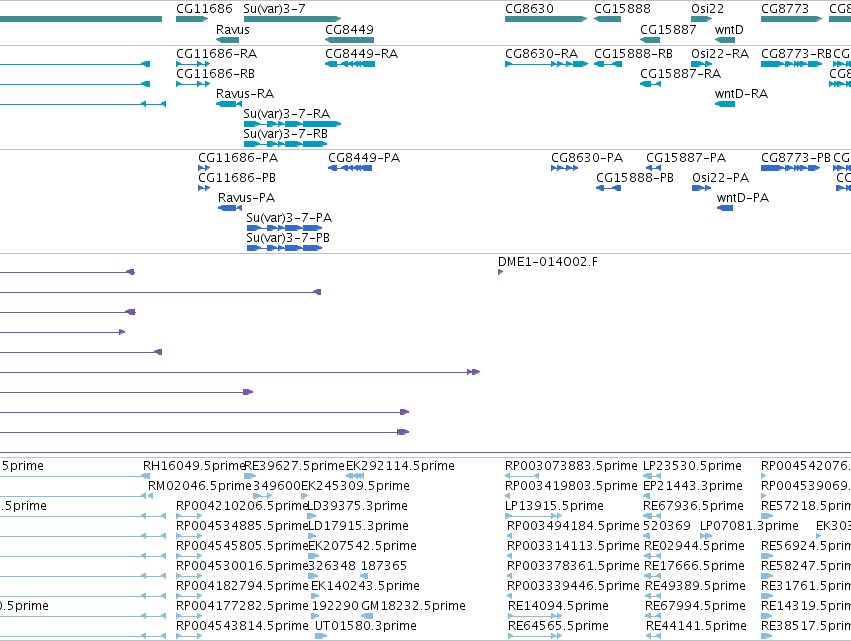Select the CG8630 gene label
This screenshot has height=641, width=851.
(x=529, y=9)
